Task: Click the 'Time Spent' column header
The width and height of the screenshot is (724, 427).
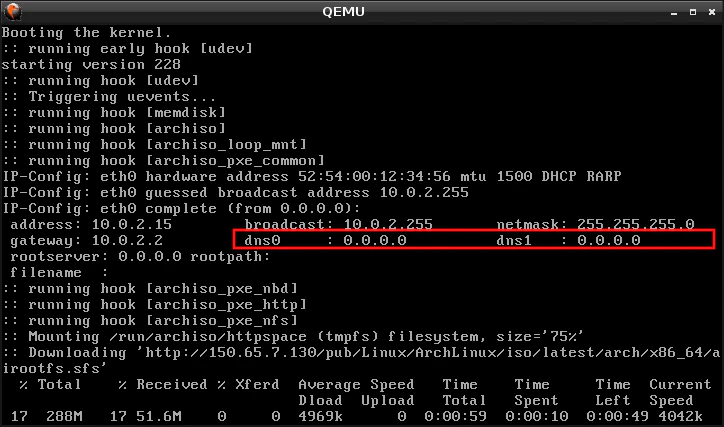Action: (x=537, y=392)
